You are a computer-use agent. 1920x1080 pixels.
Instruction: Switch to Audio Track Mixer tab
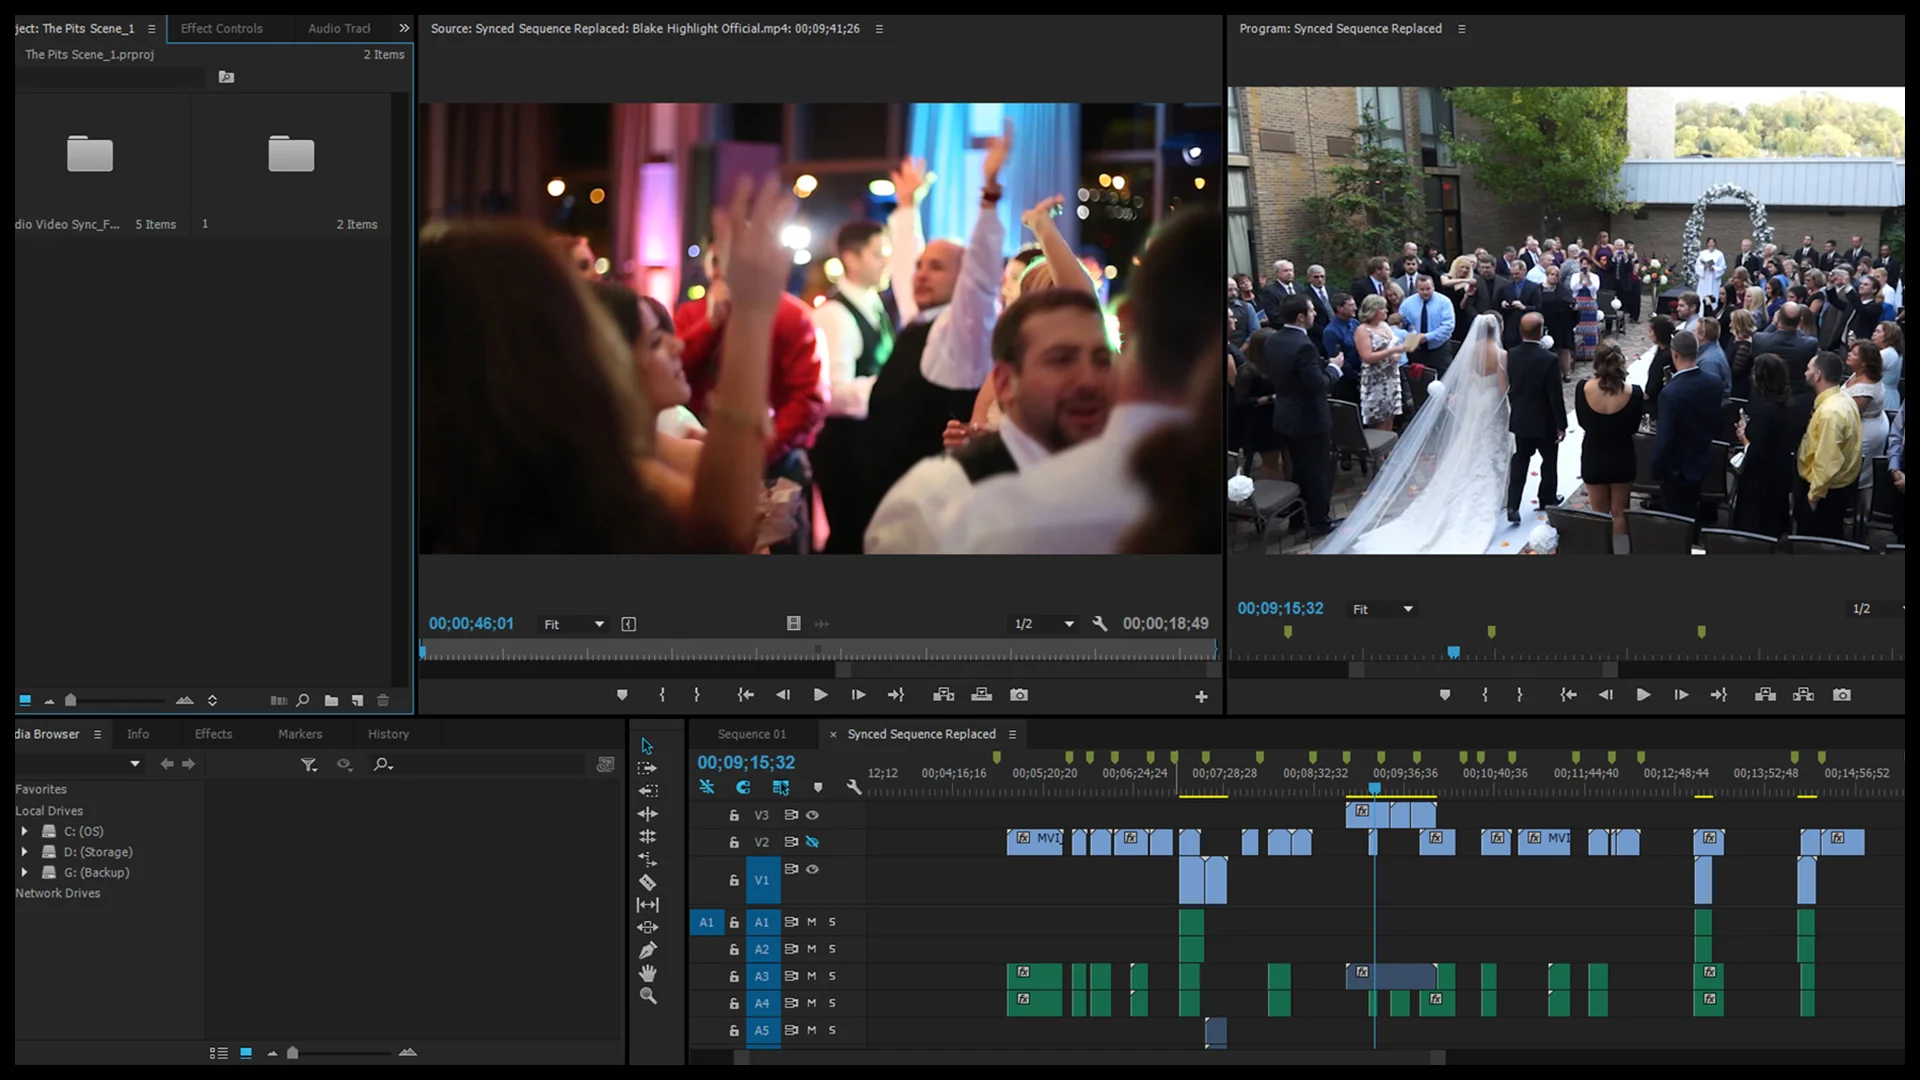click(x=339, y=28)
